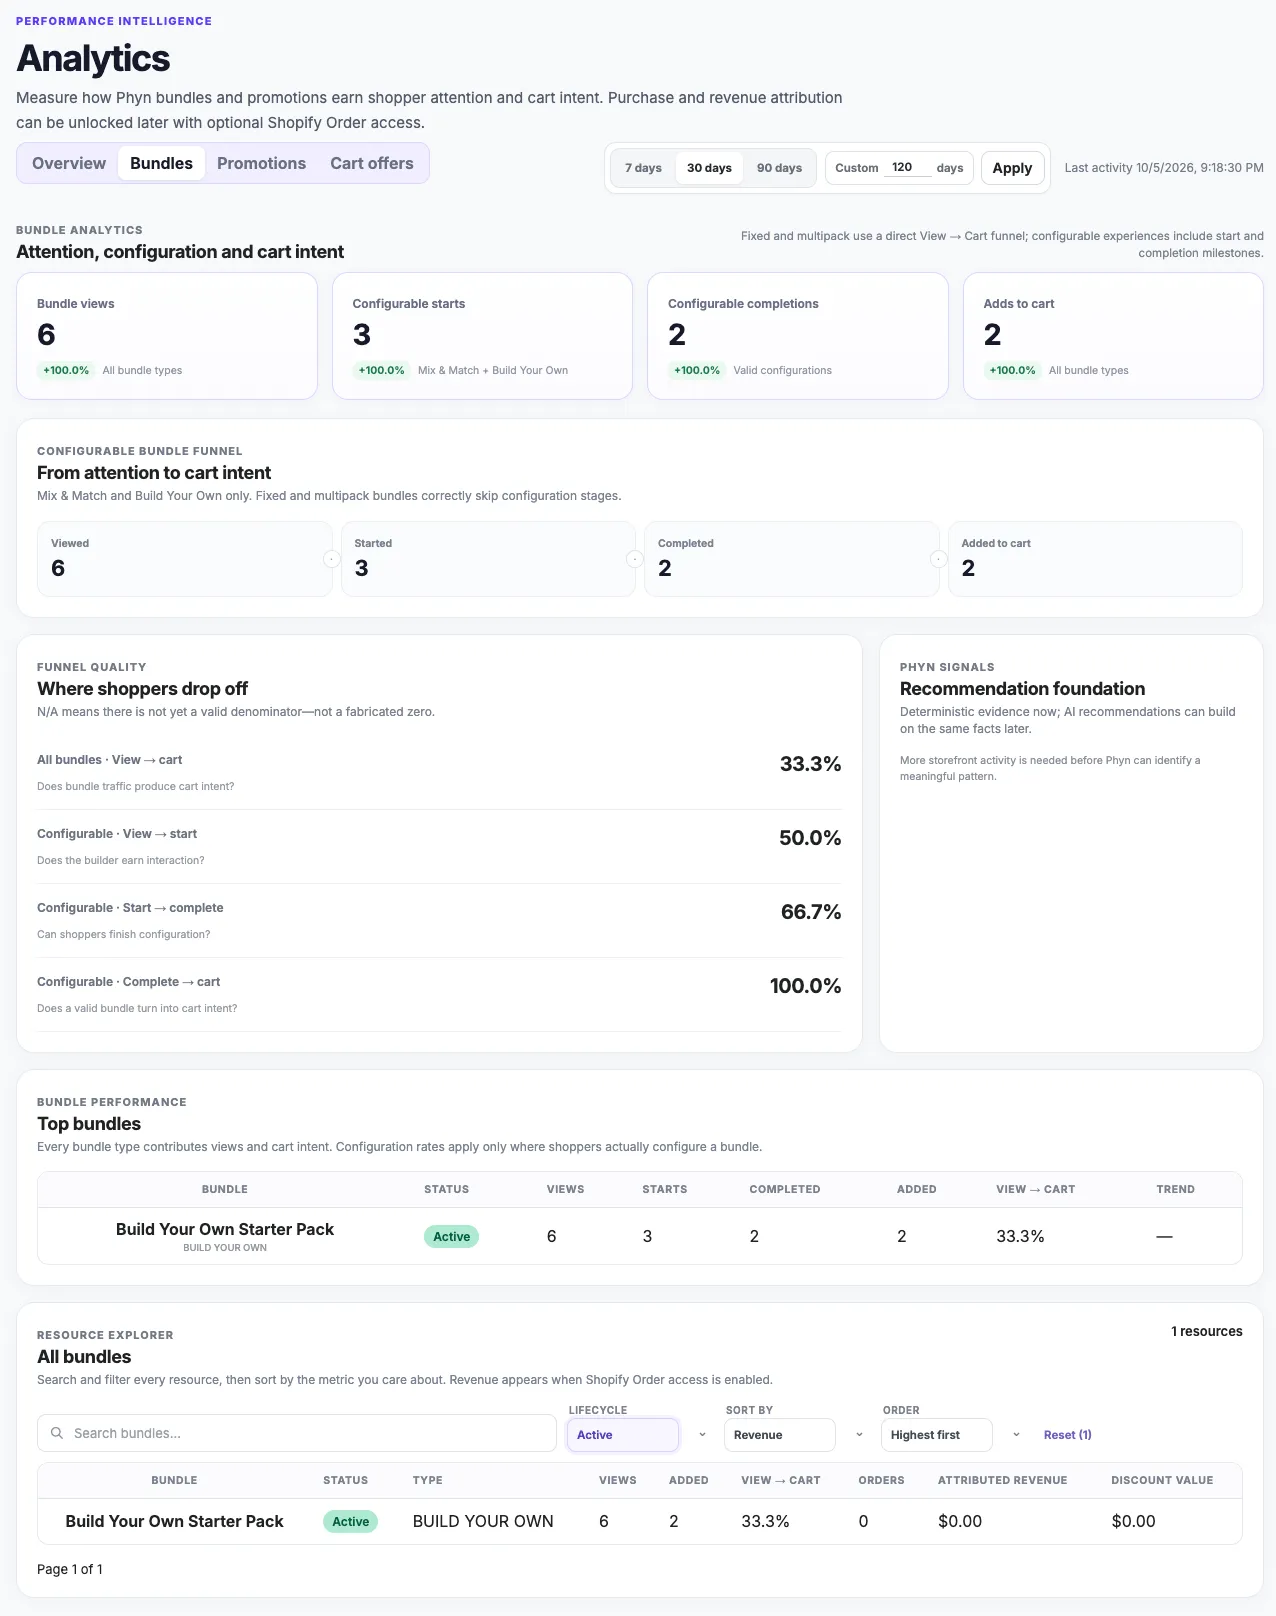Open the Promotions tab
Screen dimensions: 1276x1616
point(261,163)
